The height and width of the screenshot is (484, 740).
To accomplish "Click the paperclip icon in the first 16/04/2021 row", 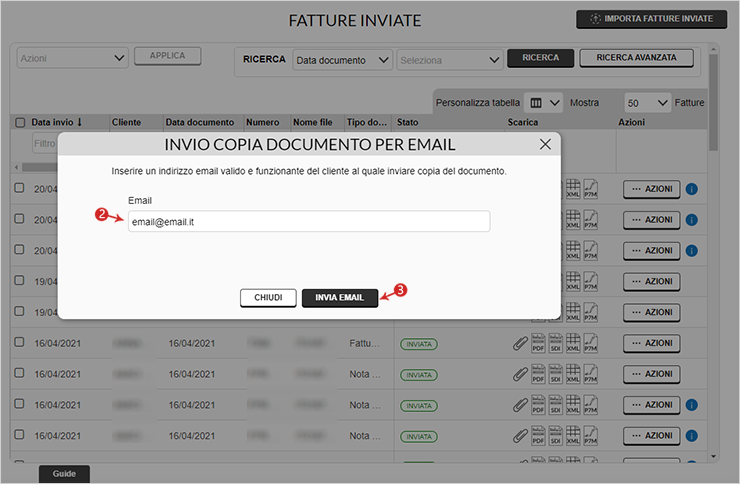I will [x=519, y=343].
